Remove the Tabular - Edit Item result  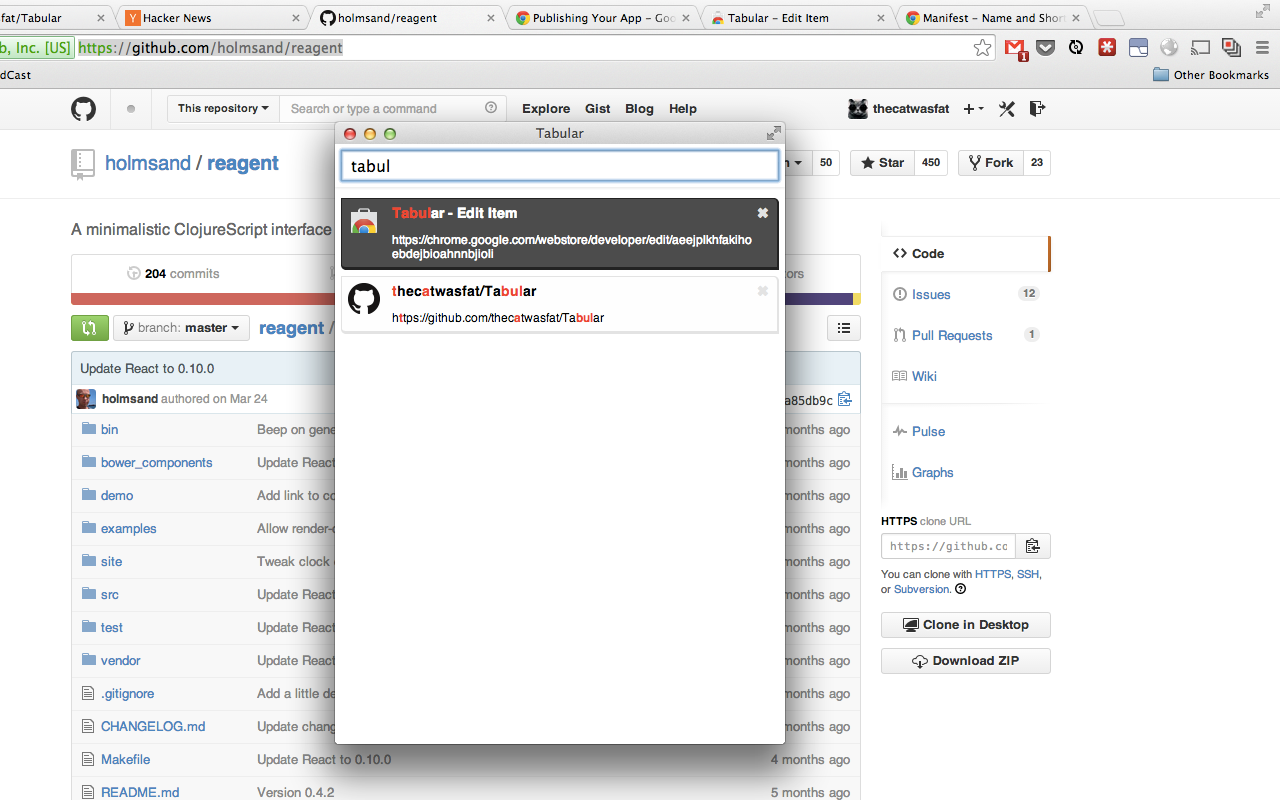click(x=763, y=213)
